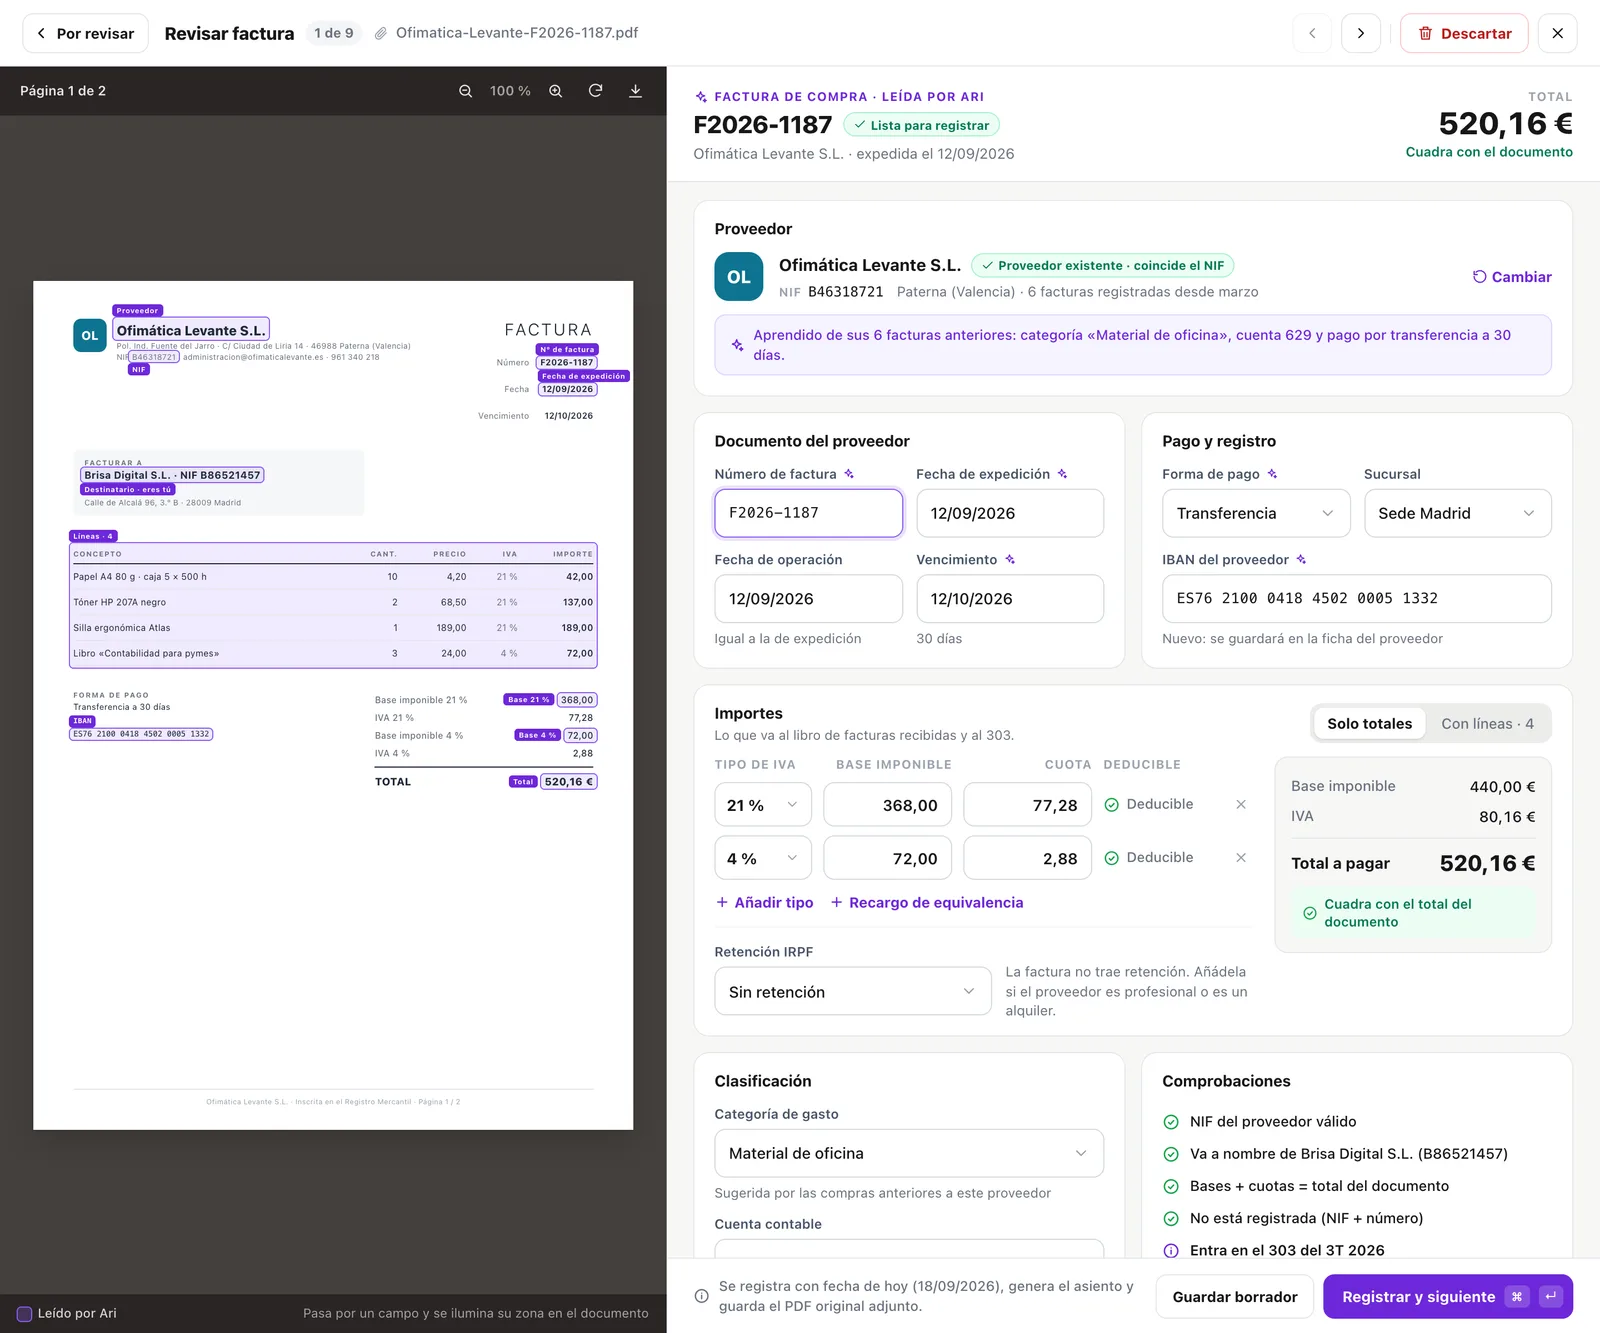Edit the 368,00 base imponible field

[x=889, y=805]
